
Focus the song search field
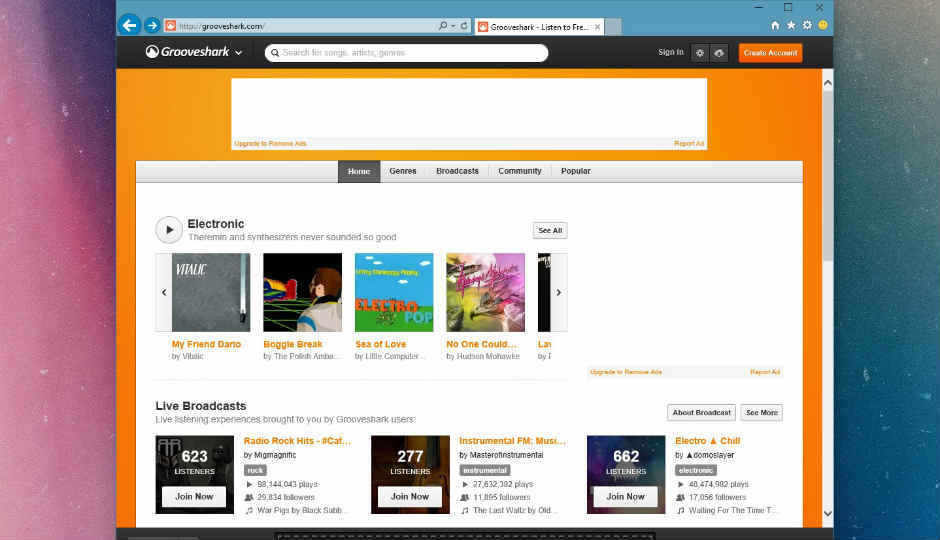(x=406, y=53)
